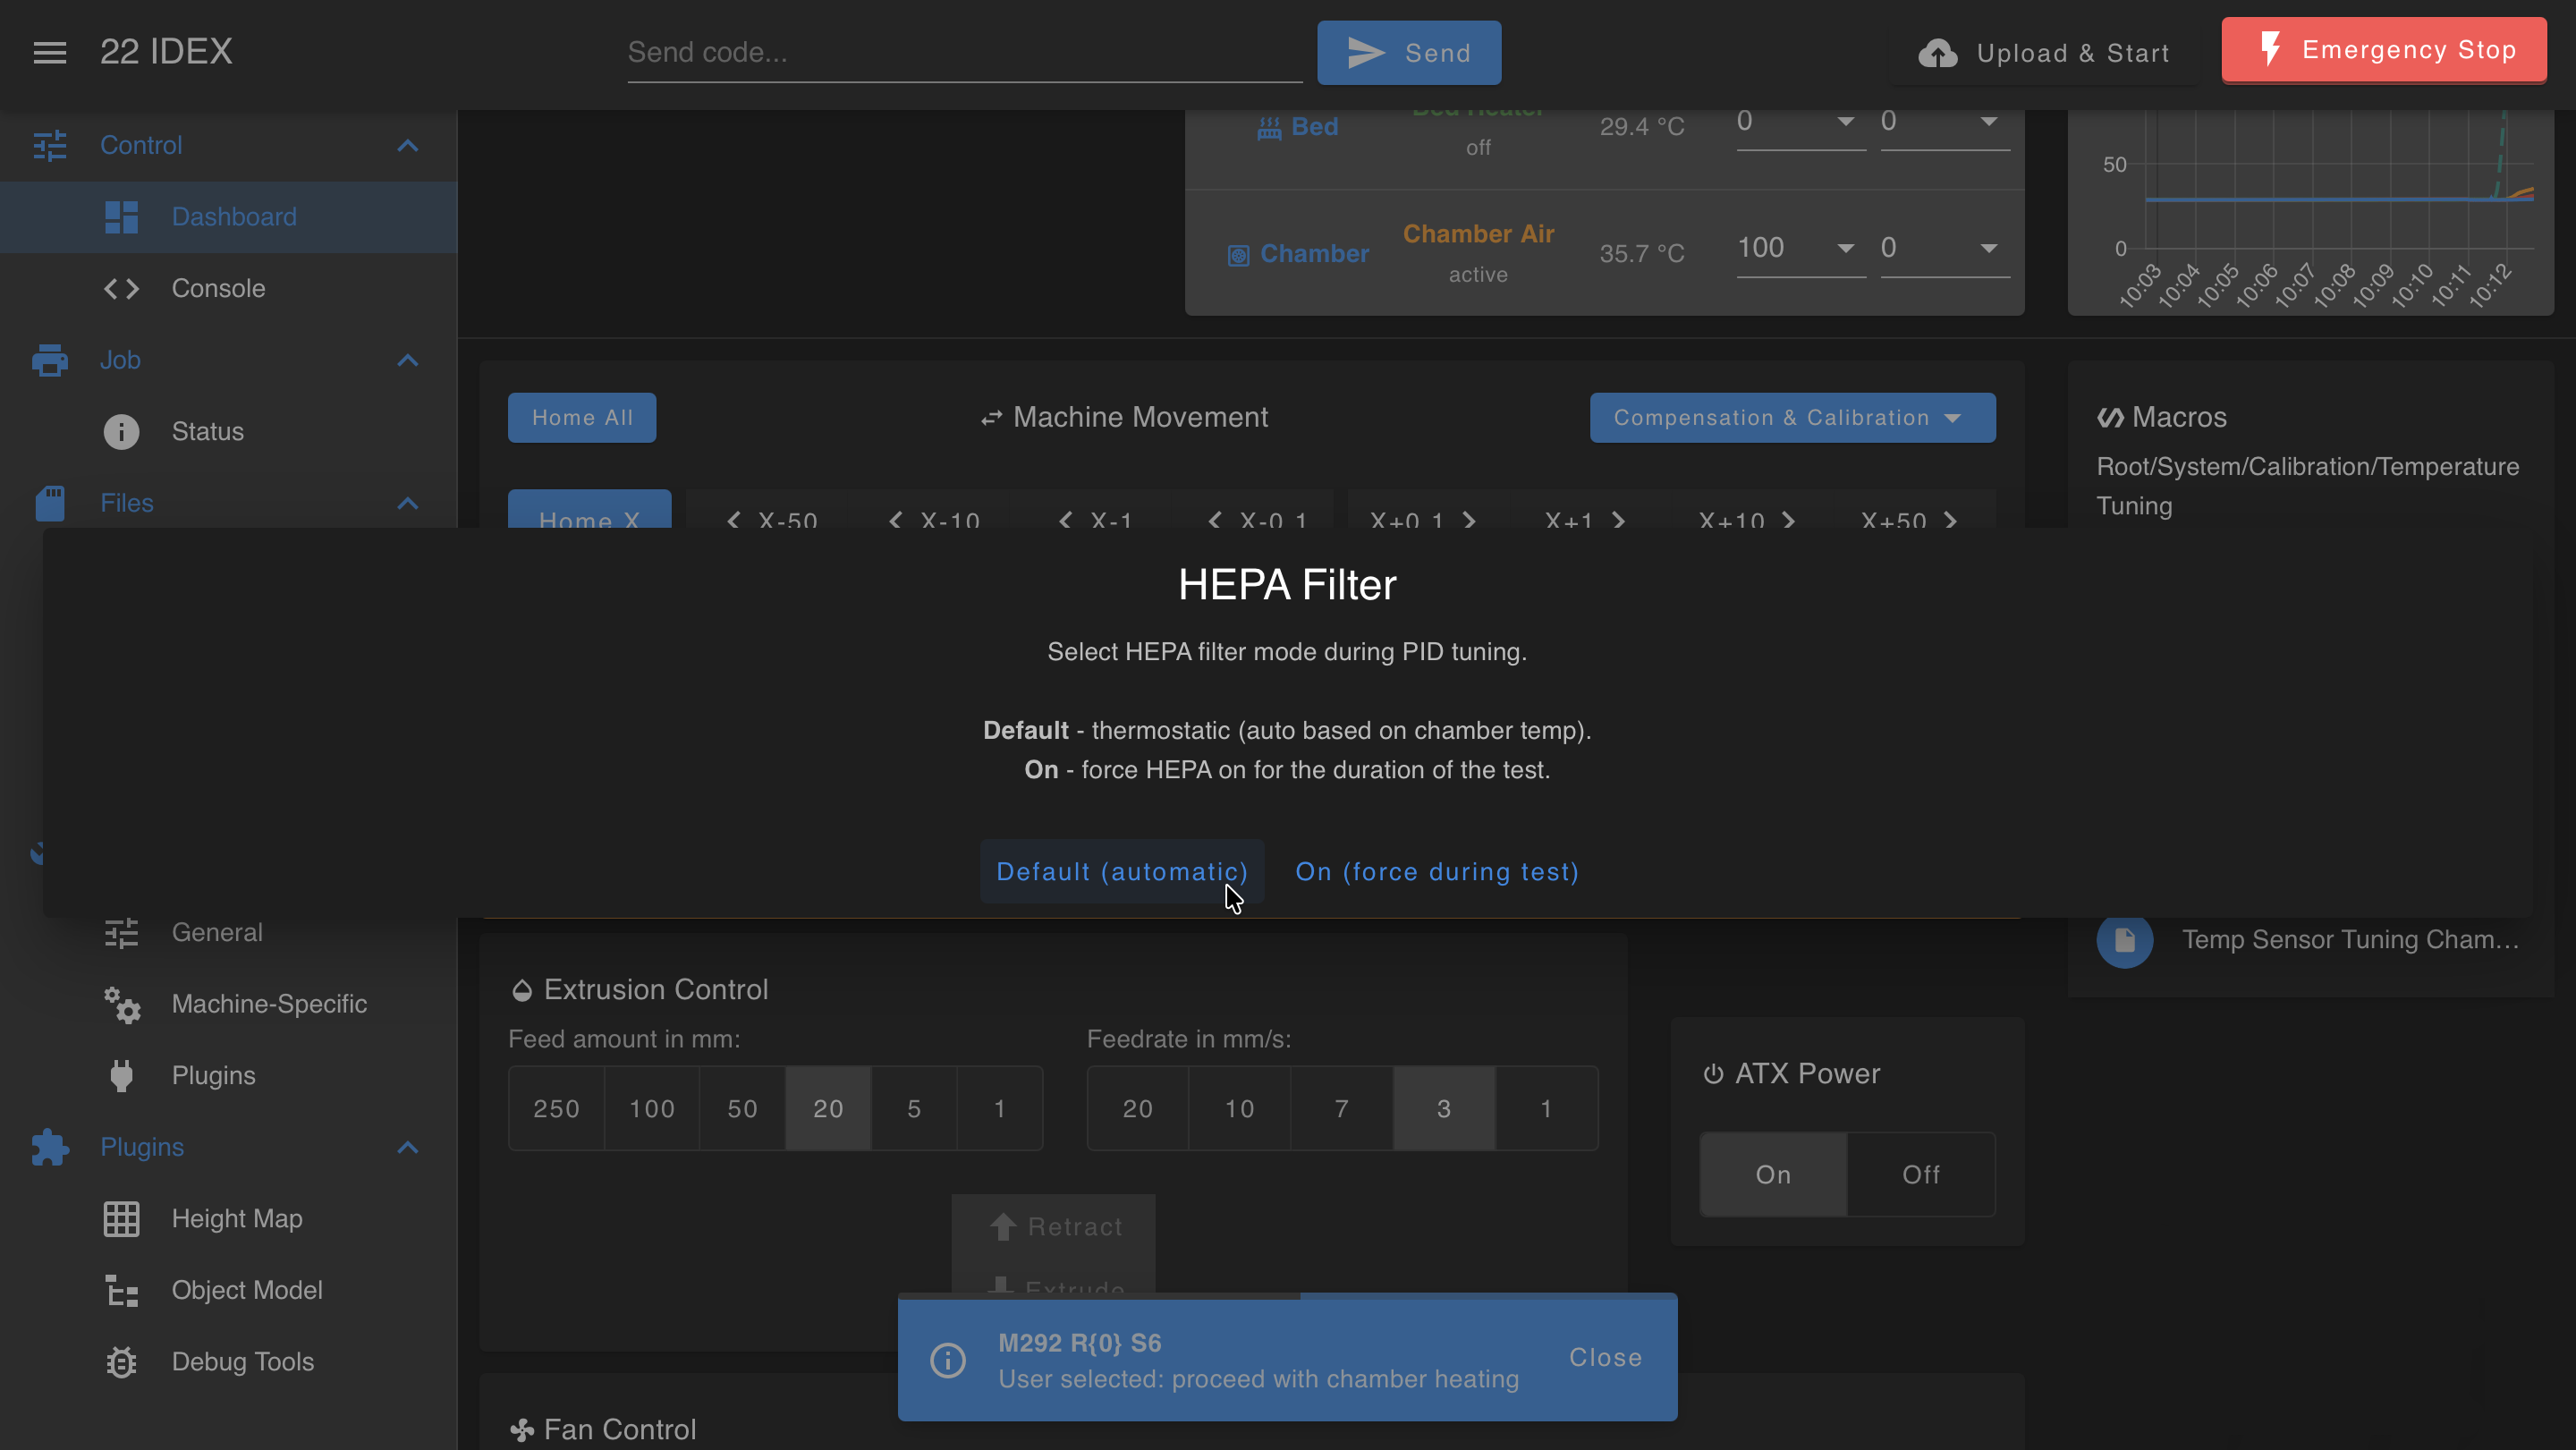Click the Temp Sensor Tuning file icon
The image size is (2576, 1450).
tap(2125, 941)
